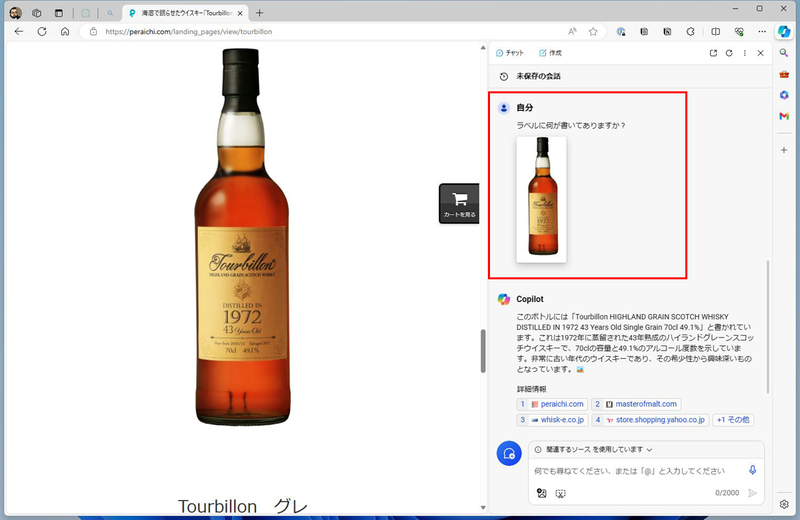This screenshot has width=800, height=520.
Task: Add a screenshot to the message
Action: tap(560, 493)
